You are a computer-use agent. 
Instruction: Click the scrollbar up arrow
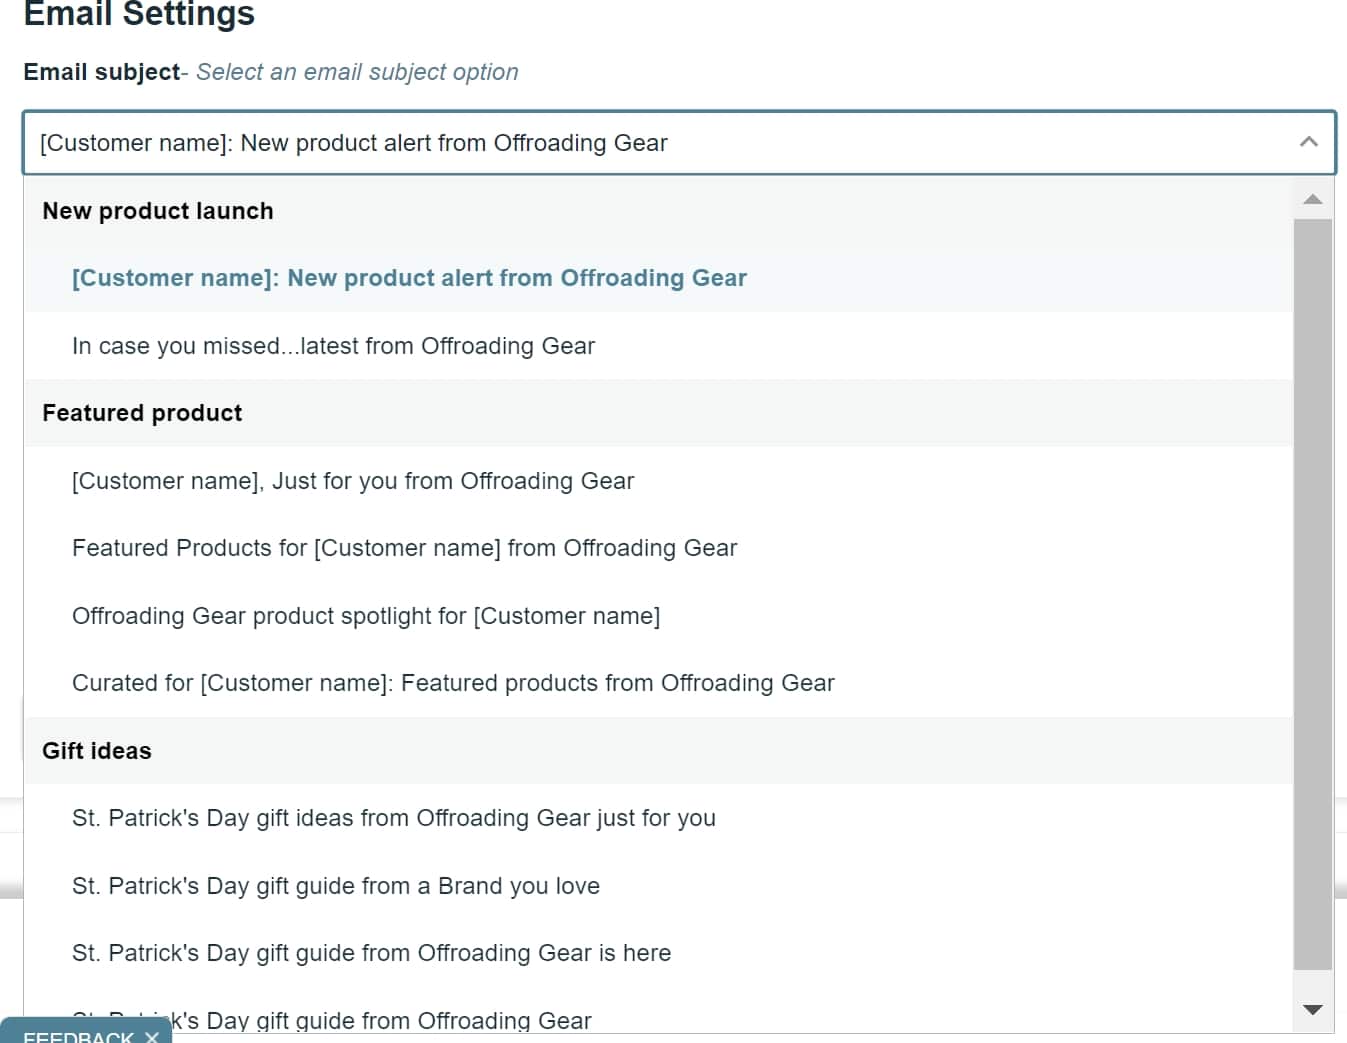pyautogui.click(x=1313, y=199)
